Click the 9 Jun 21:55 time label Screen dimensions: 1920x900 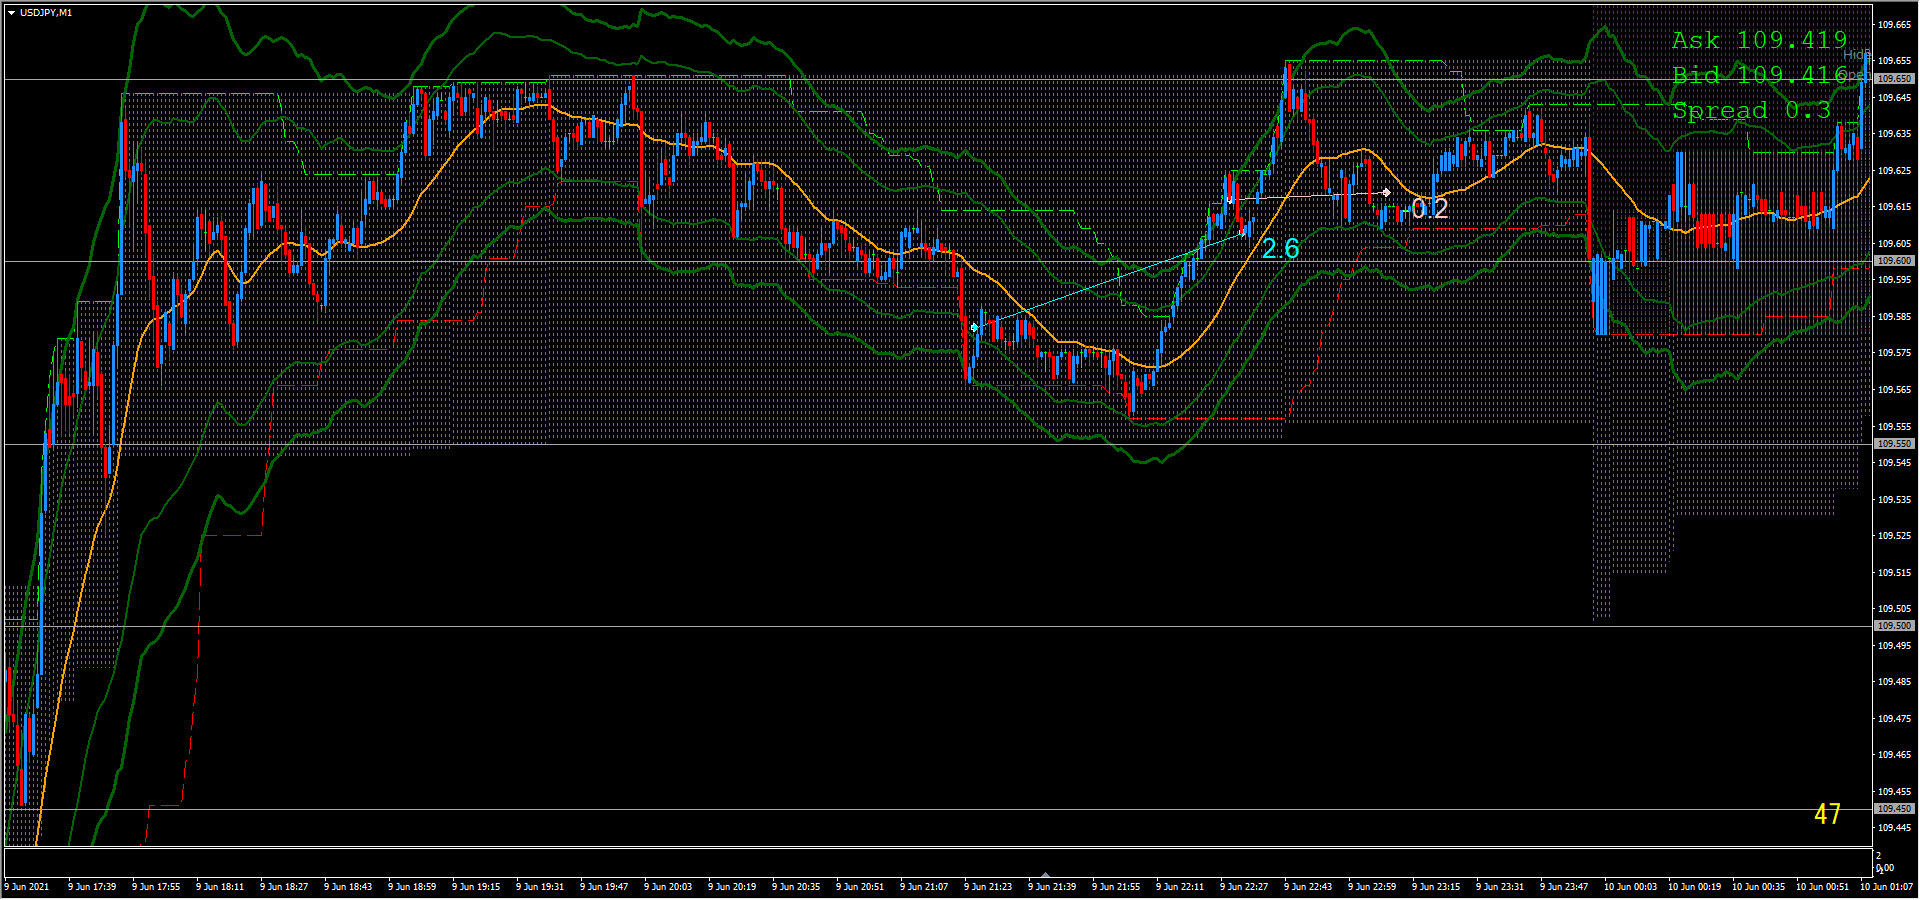pyautogui.click(x=1116, y=887)
